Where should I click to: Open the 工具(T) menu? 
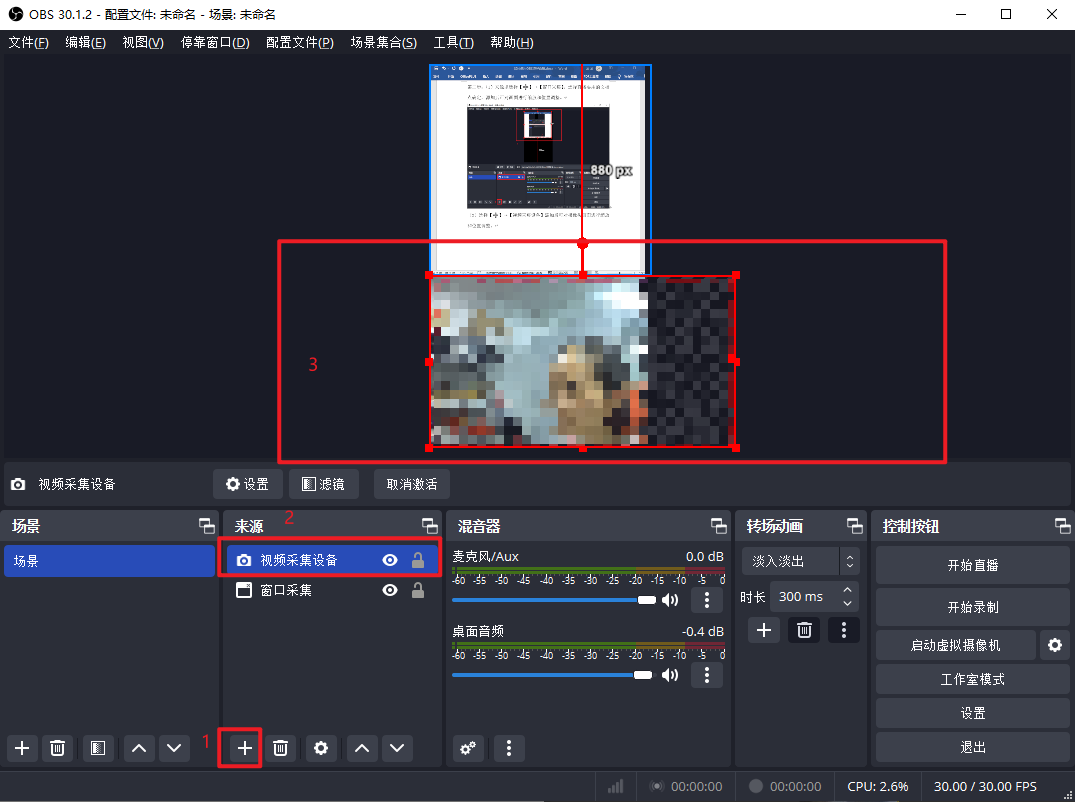pos(453,43)
